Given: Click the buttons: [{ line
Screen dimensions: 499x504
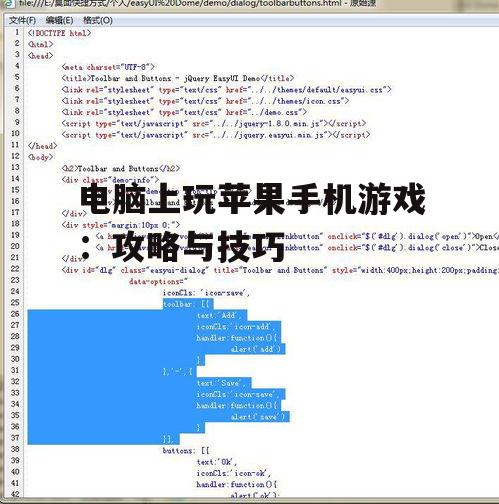Looking at the screenshot, I should pos(186,451).
